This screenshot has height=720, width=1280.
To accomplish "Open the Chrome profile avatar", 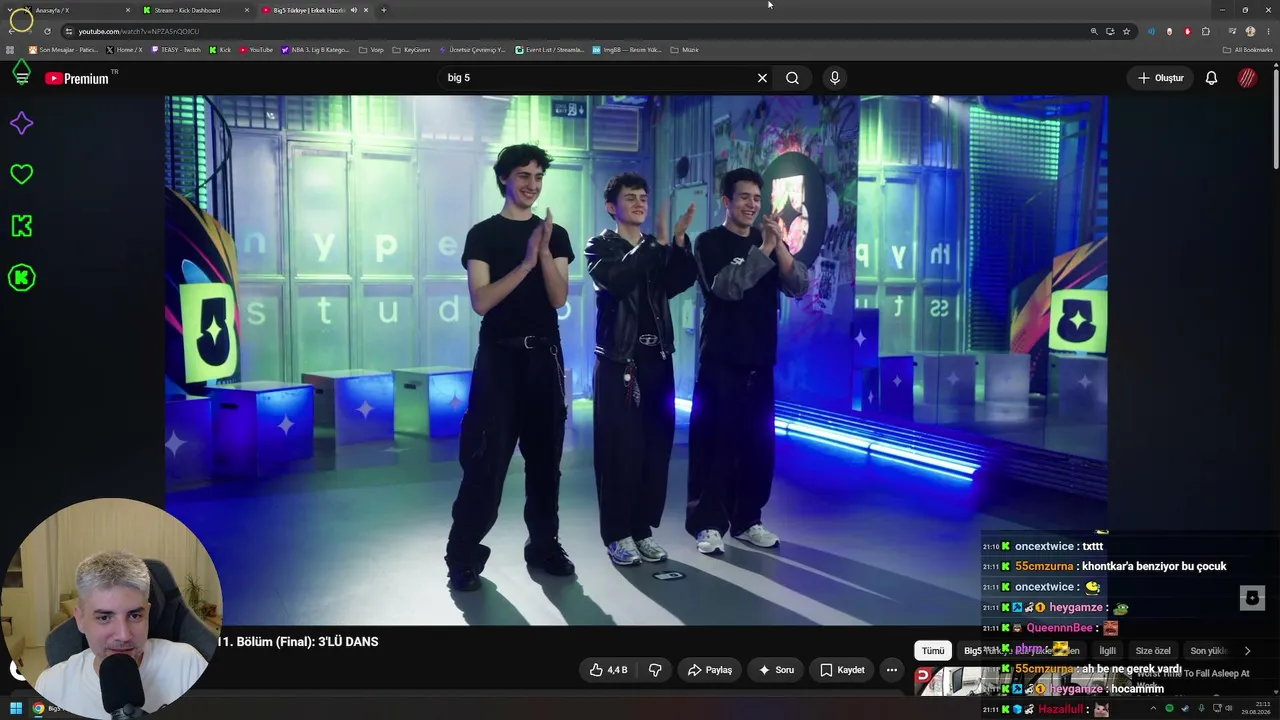I will [x=1250, y=31].
